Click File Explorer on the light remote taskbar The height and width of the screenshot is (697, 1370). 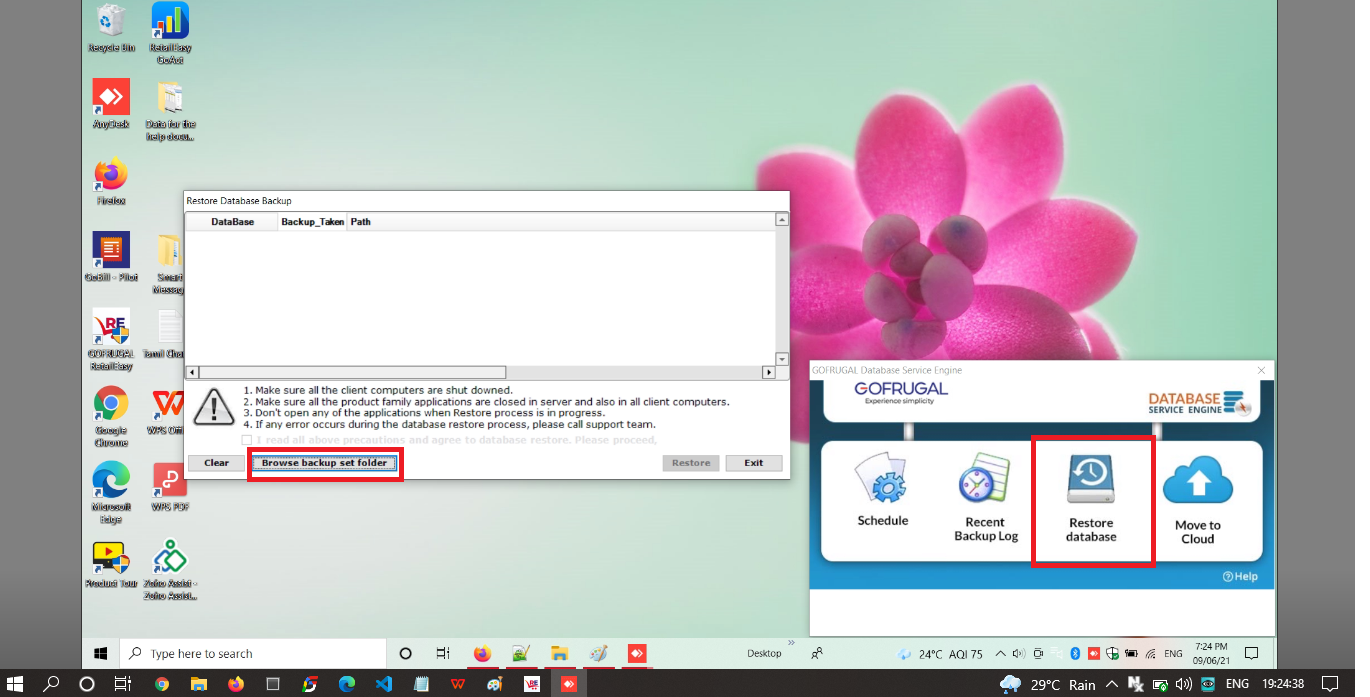coord(560,654)
